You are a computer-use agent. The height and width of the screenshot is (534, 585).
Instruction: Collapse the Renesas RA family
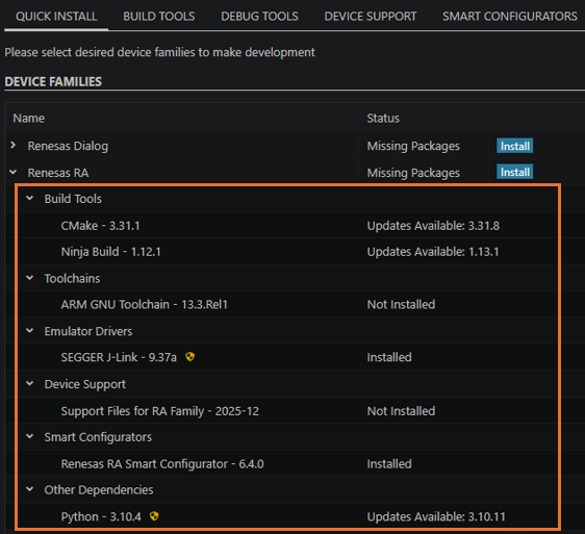pos(13,172)
